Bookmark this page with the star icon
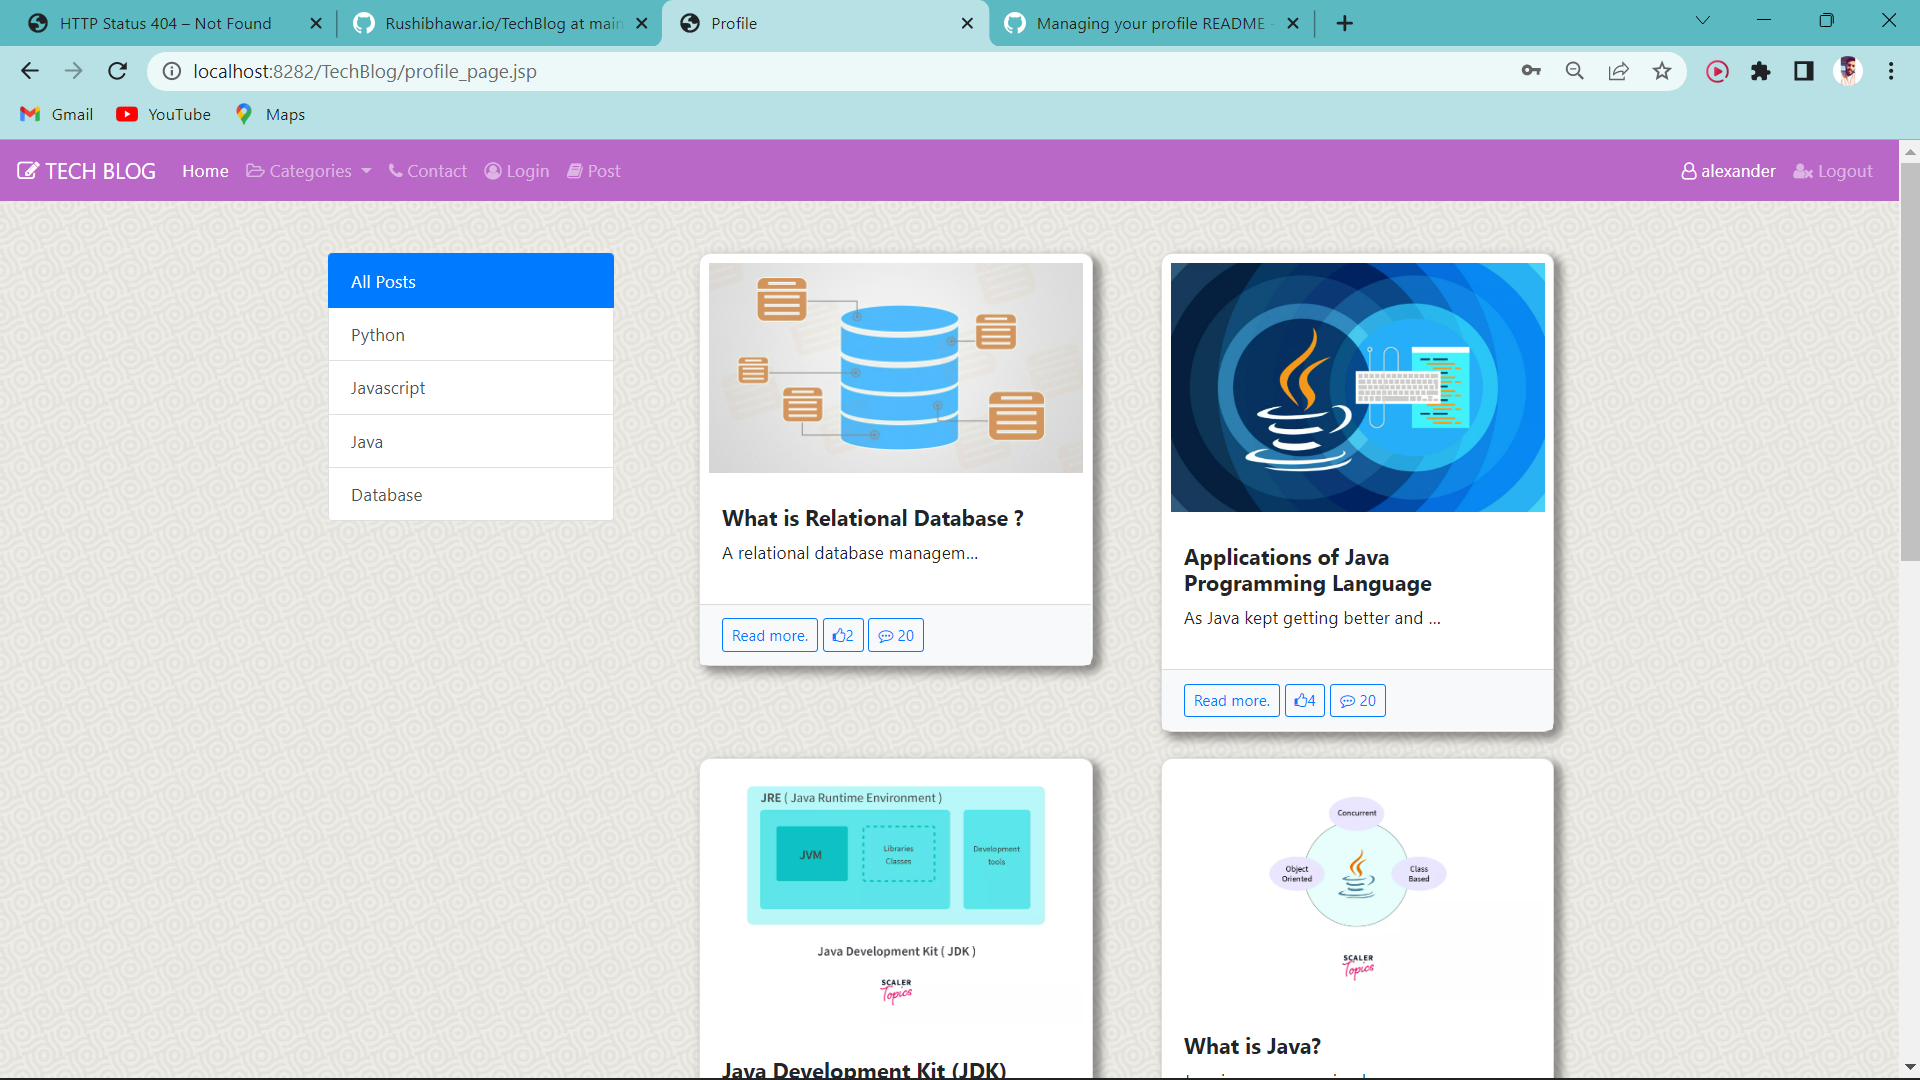The width and height of the screenshot is (1920, 1080). coord(1662,71)
